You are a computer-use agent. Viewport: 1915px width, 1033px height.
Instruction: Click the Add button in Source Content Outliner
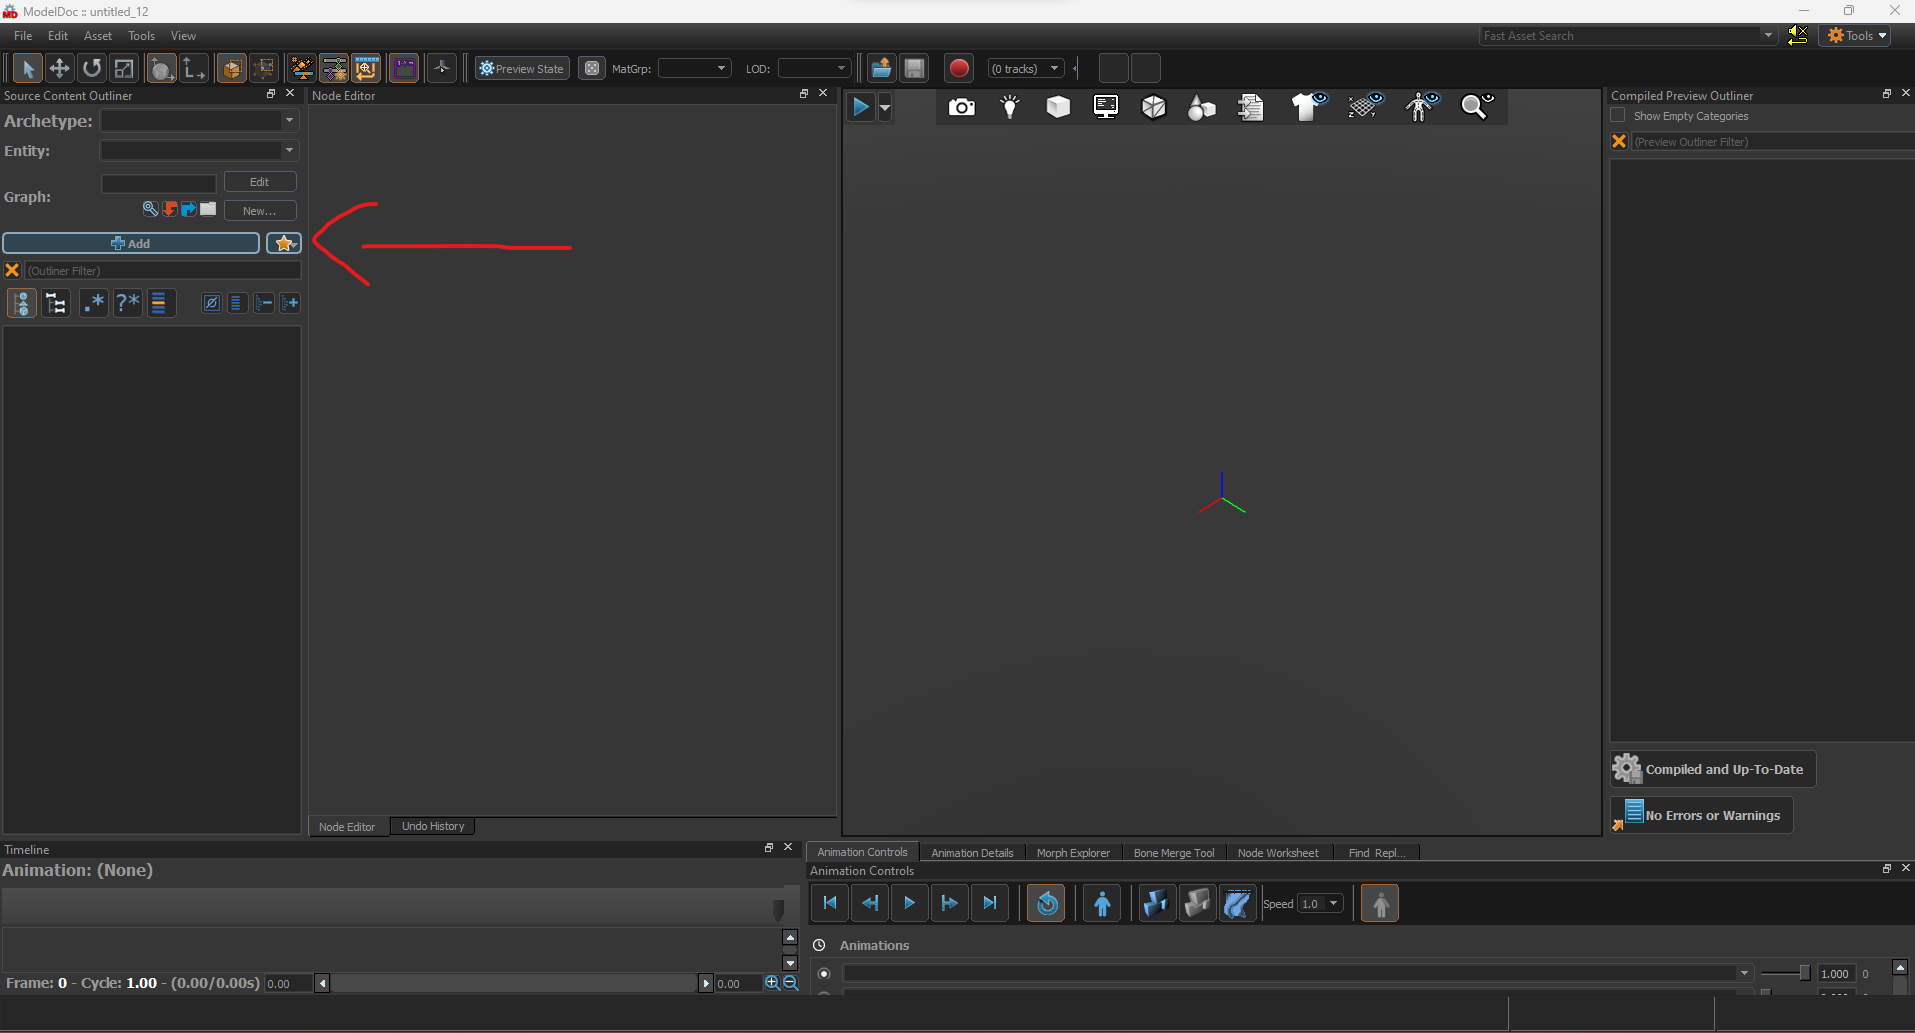pyautogui.click(x=131, y=243)
